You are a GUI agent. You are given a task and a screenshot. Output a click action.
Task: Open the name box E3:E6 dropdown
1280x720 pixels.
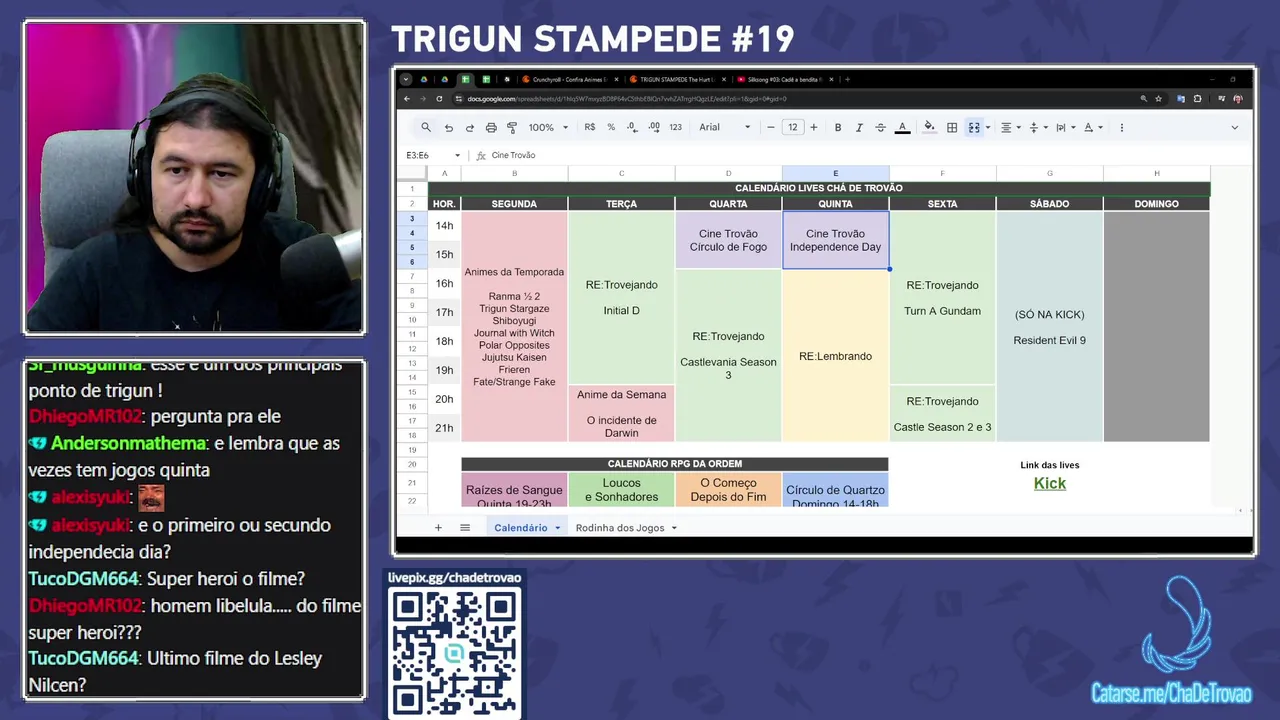pos(457,155)
